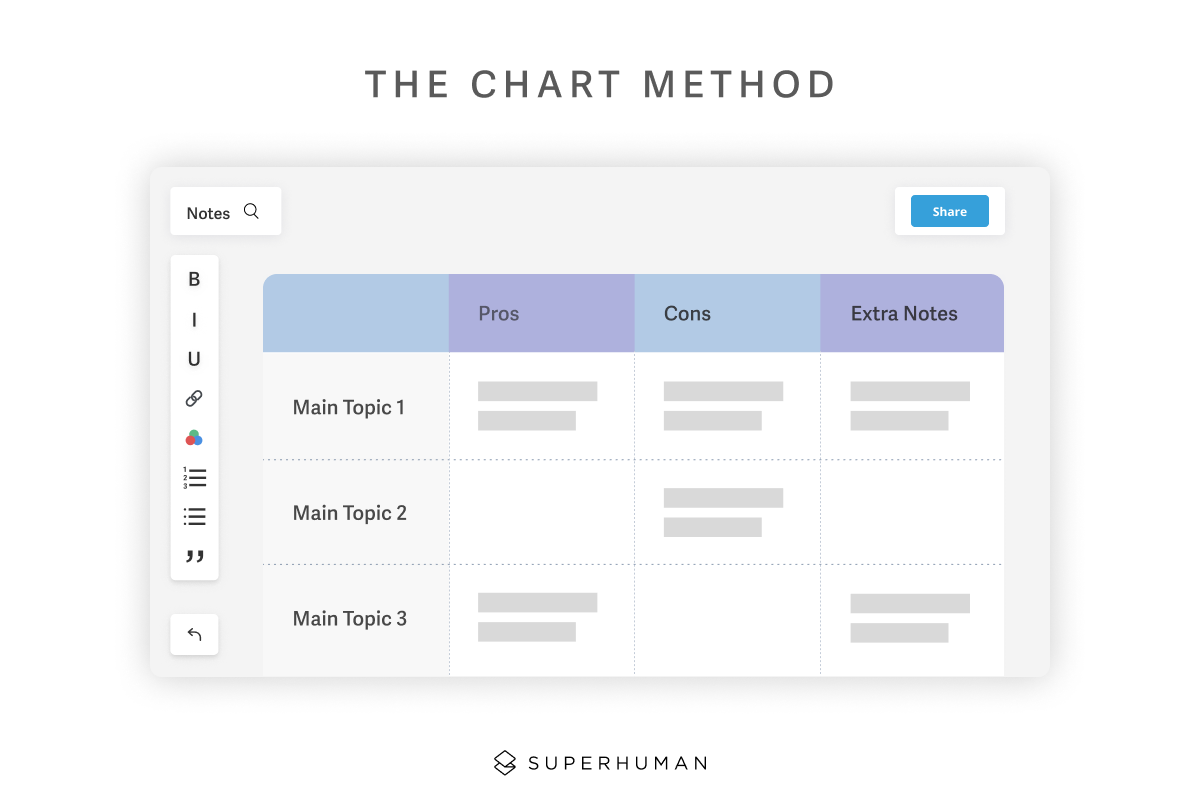Image resolution: width=1200 pixels, height=810 pixels.
Task: Toggle Bold formatting in toolbar
Action: (194, 280)
